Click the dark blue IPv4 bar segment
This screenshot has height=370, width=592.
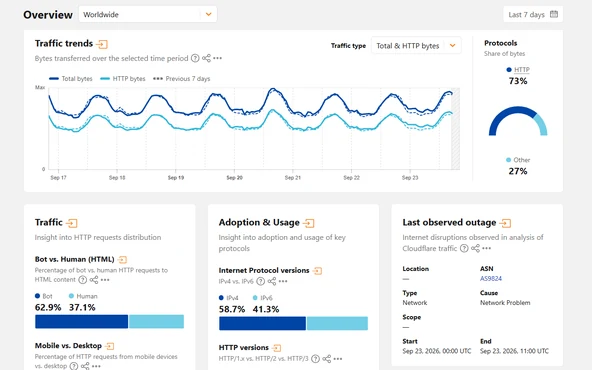262,324
